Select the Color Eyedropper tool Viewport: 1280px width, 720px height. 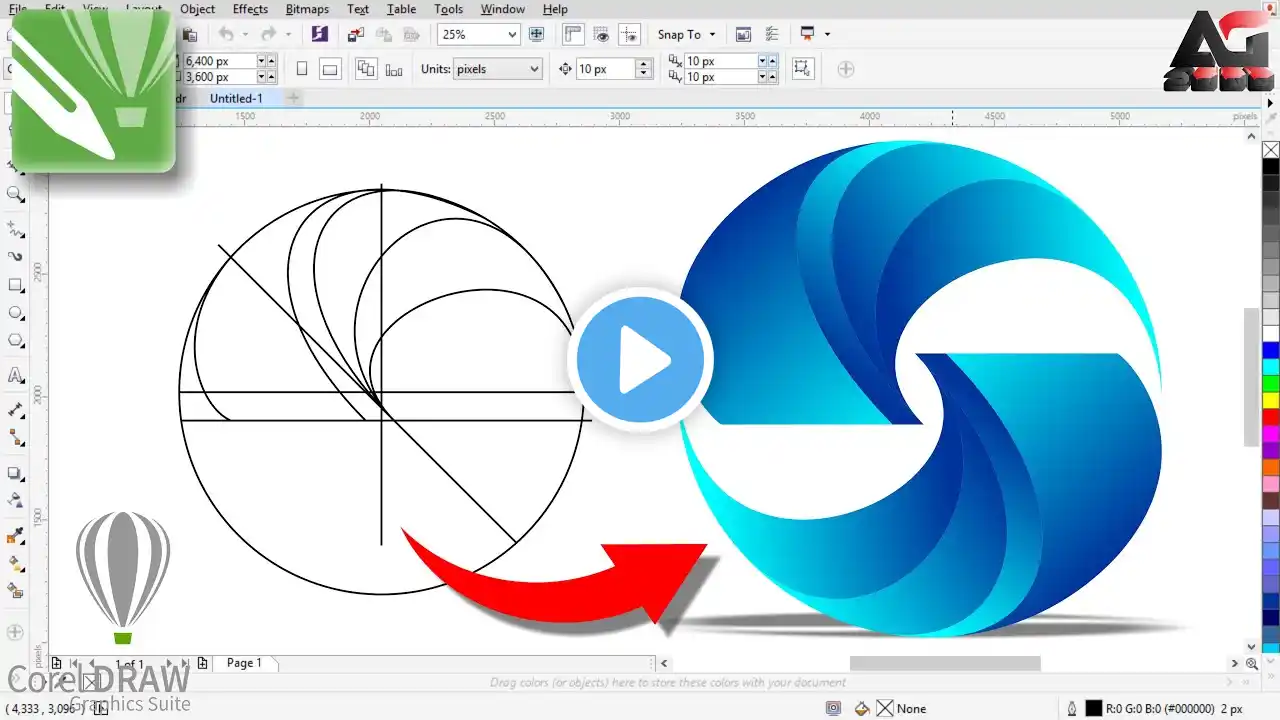(15, 536)
